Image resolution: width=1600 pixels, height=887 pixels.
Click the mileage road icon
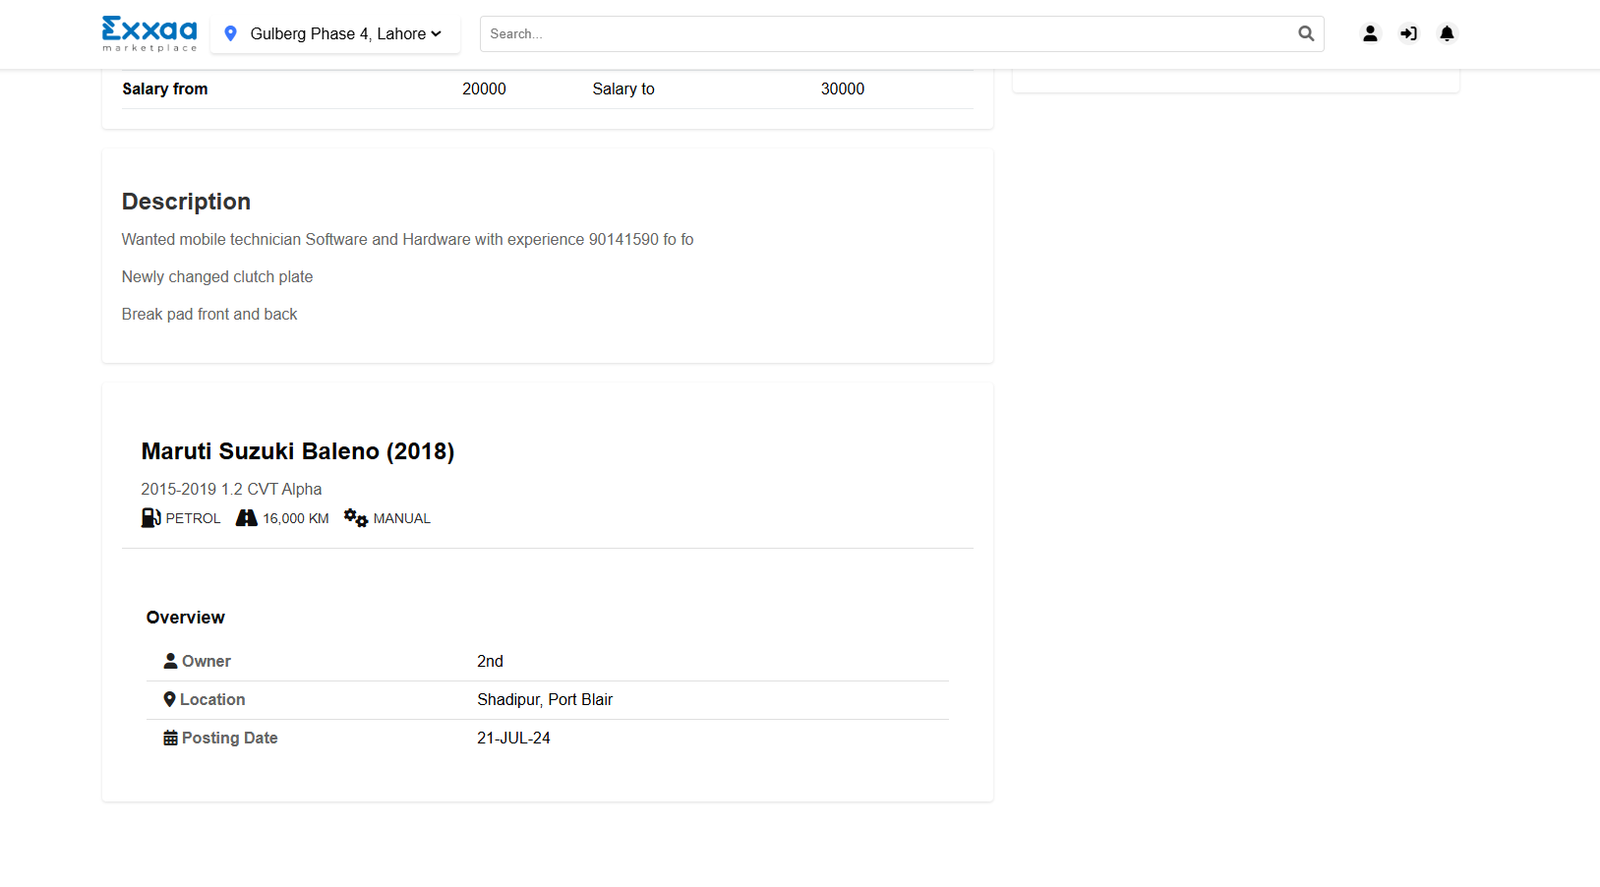click(246, 518)
